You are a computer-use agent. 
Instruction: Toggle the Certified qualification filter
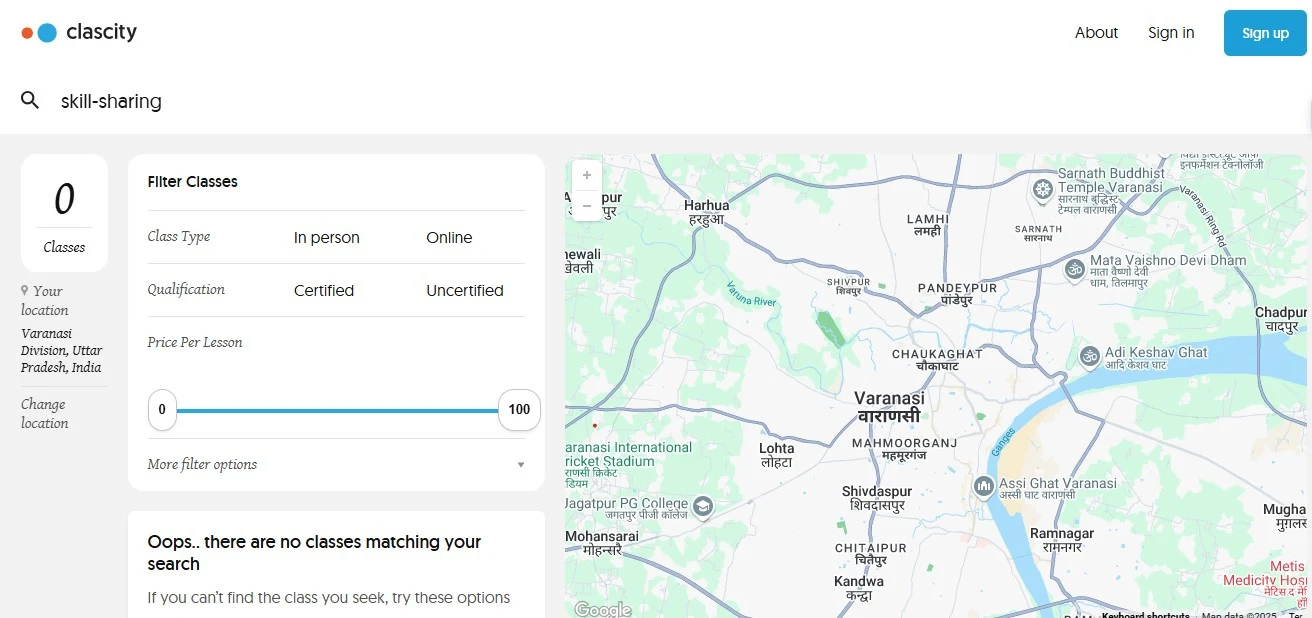click(324, 291)
